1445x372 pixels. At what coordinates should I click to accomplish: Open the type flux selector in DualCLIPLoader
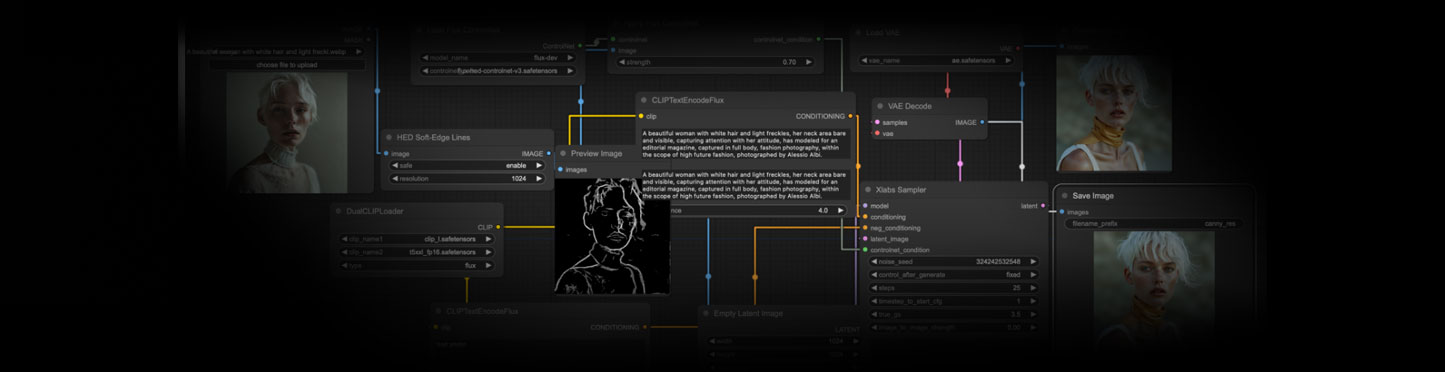[x=416, y=266]
